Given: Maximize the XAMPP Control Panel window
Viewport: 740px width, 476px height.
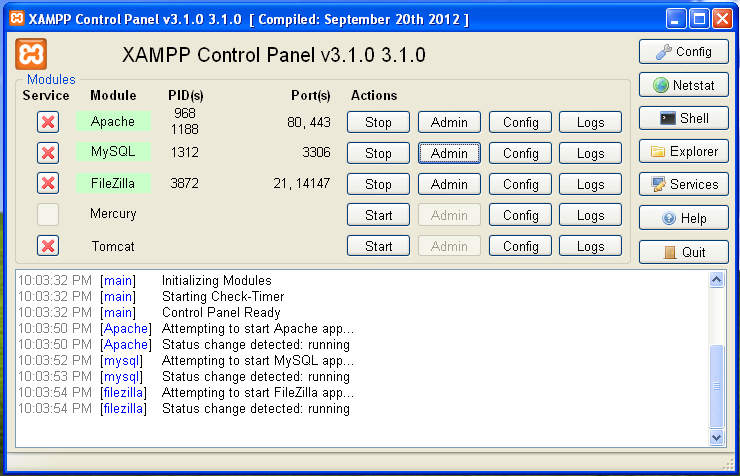Looking at the screenshot, I should pyautogui.click(x=699, y=19).
